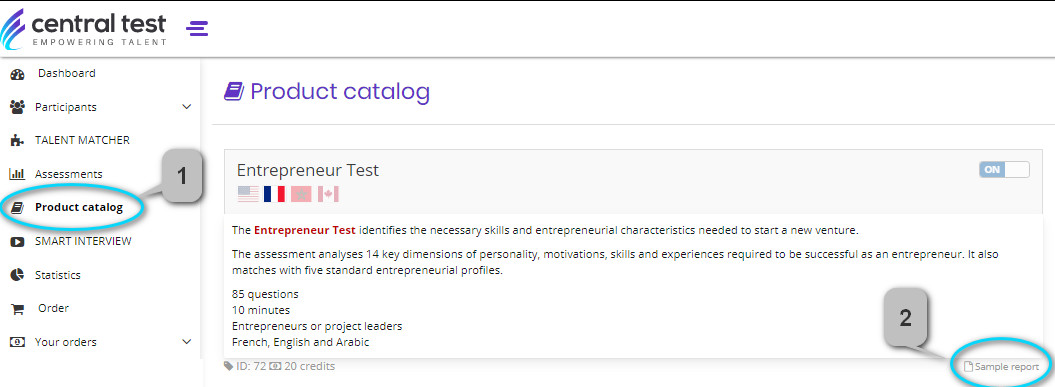Open the Product catalog menu item
Image resolution: width=1055 pixels, height=387 pixels.
(79, 207)
